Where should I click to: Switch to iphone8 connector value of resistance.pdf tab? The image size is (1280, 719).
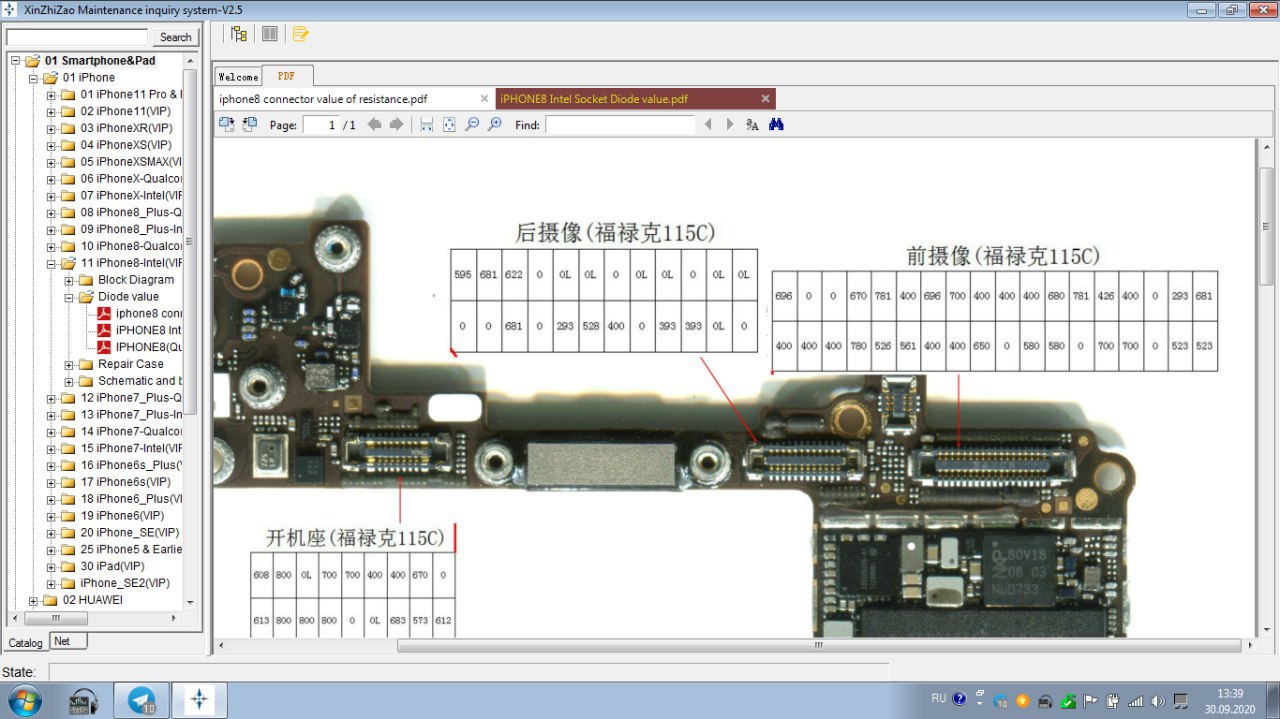[x=355, y=99]
